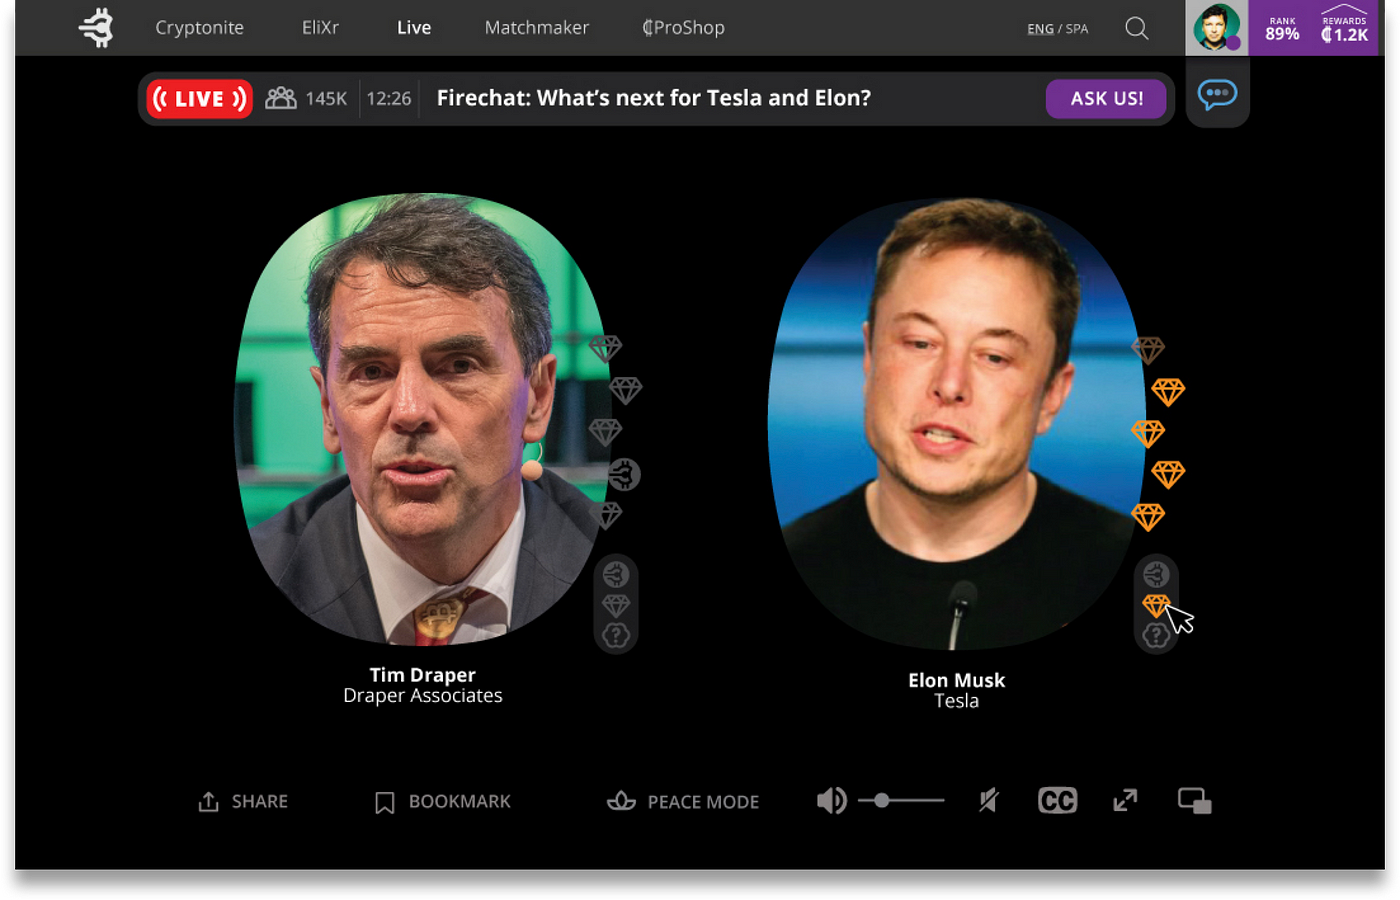Click the question icon beside Tim Draper
Image resolution: width=1400 pixels, height=900 pixels.
point(616,636)
